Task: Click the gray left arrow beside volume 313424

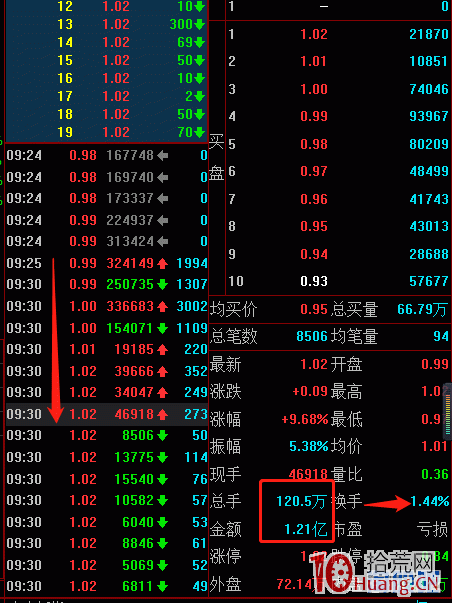Action: [x=162, y=242]
